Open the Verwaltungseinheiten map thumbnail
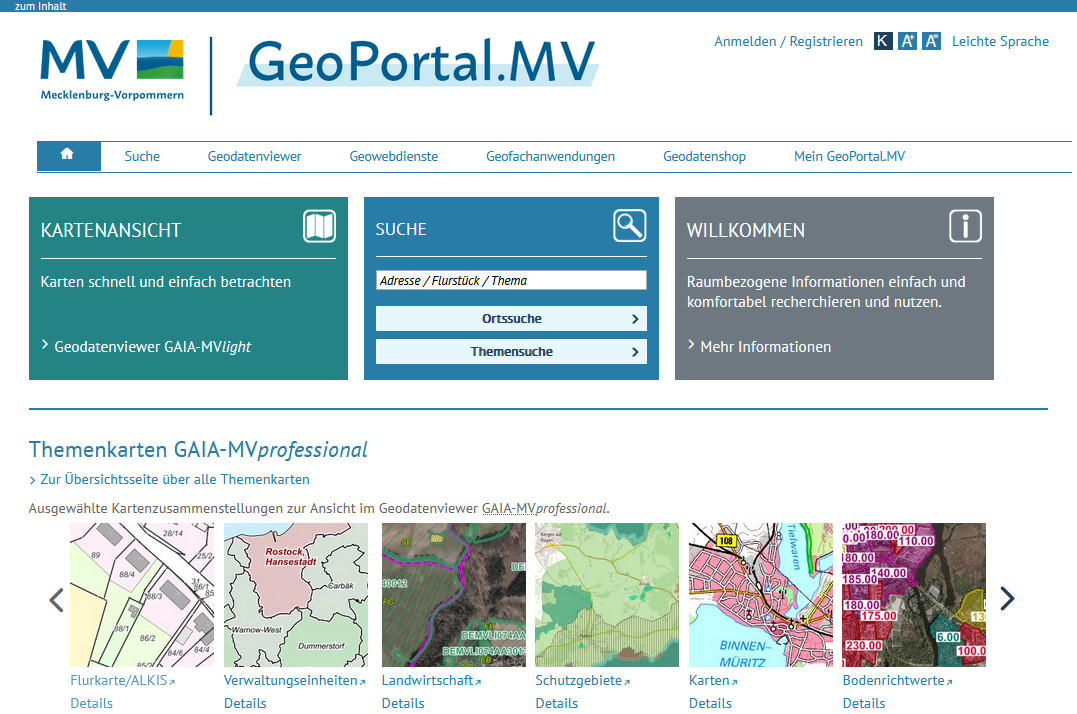 pyautogui.click(x=295, y=595)
